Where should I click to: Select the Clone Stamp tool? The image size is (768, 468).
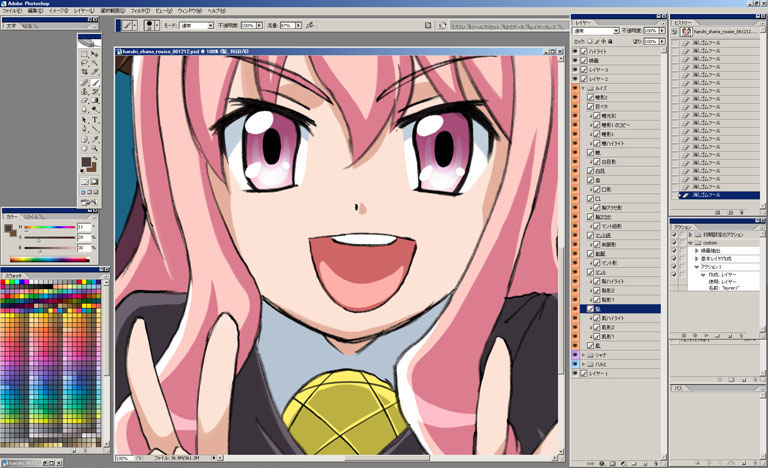85,91
